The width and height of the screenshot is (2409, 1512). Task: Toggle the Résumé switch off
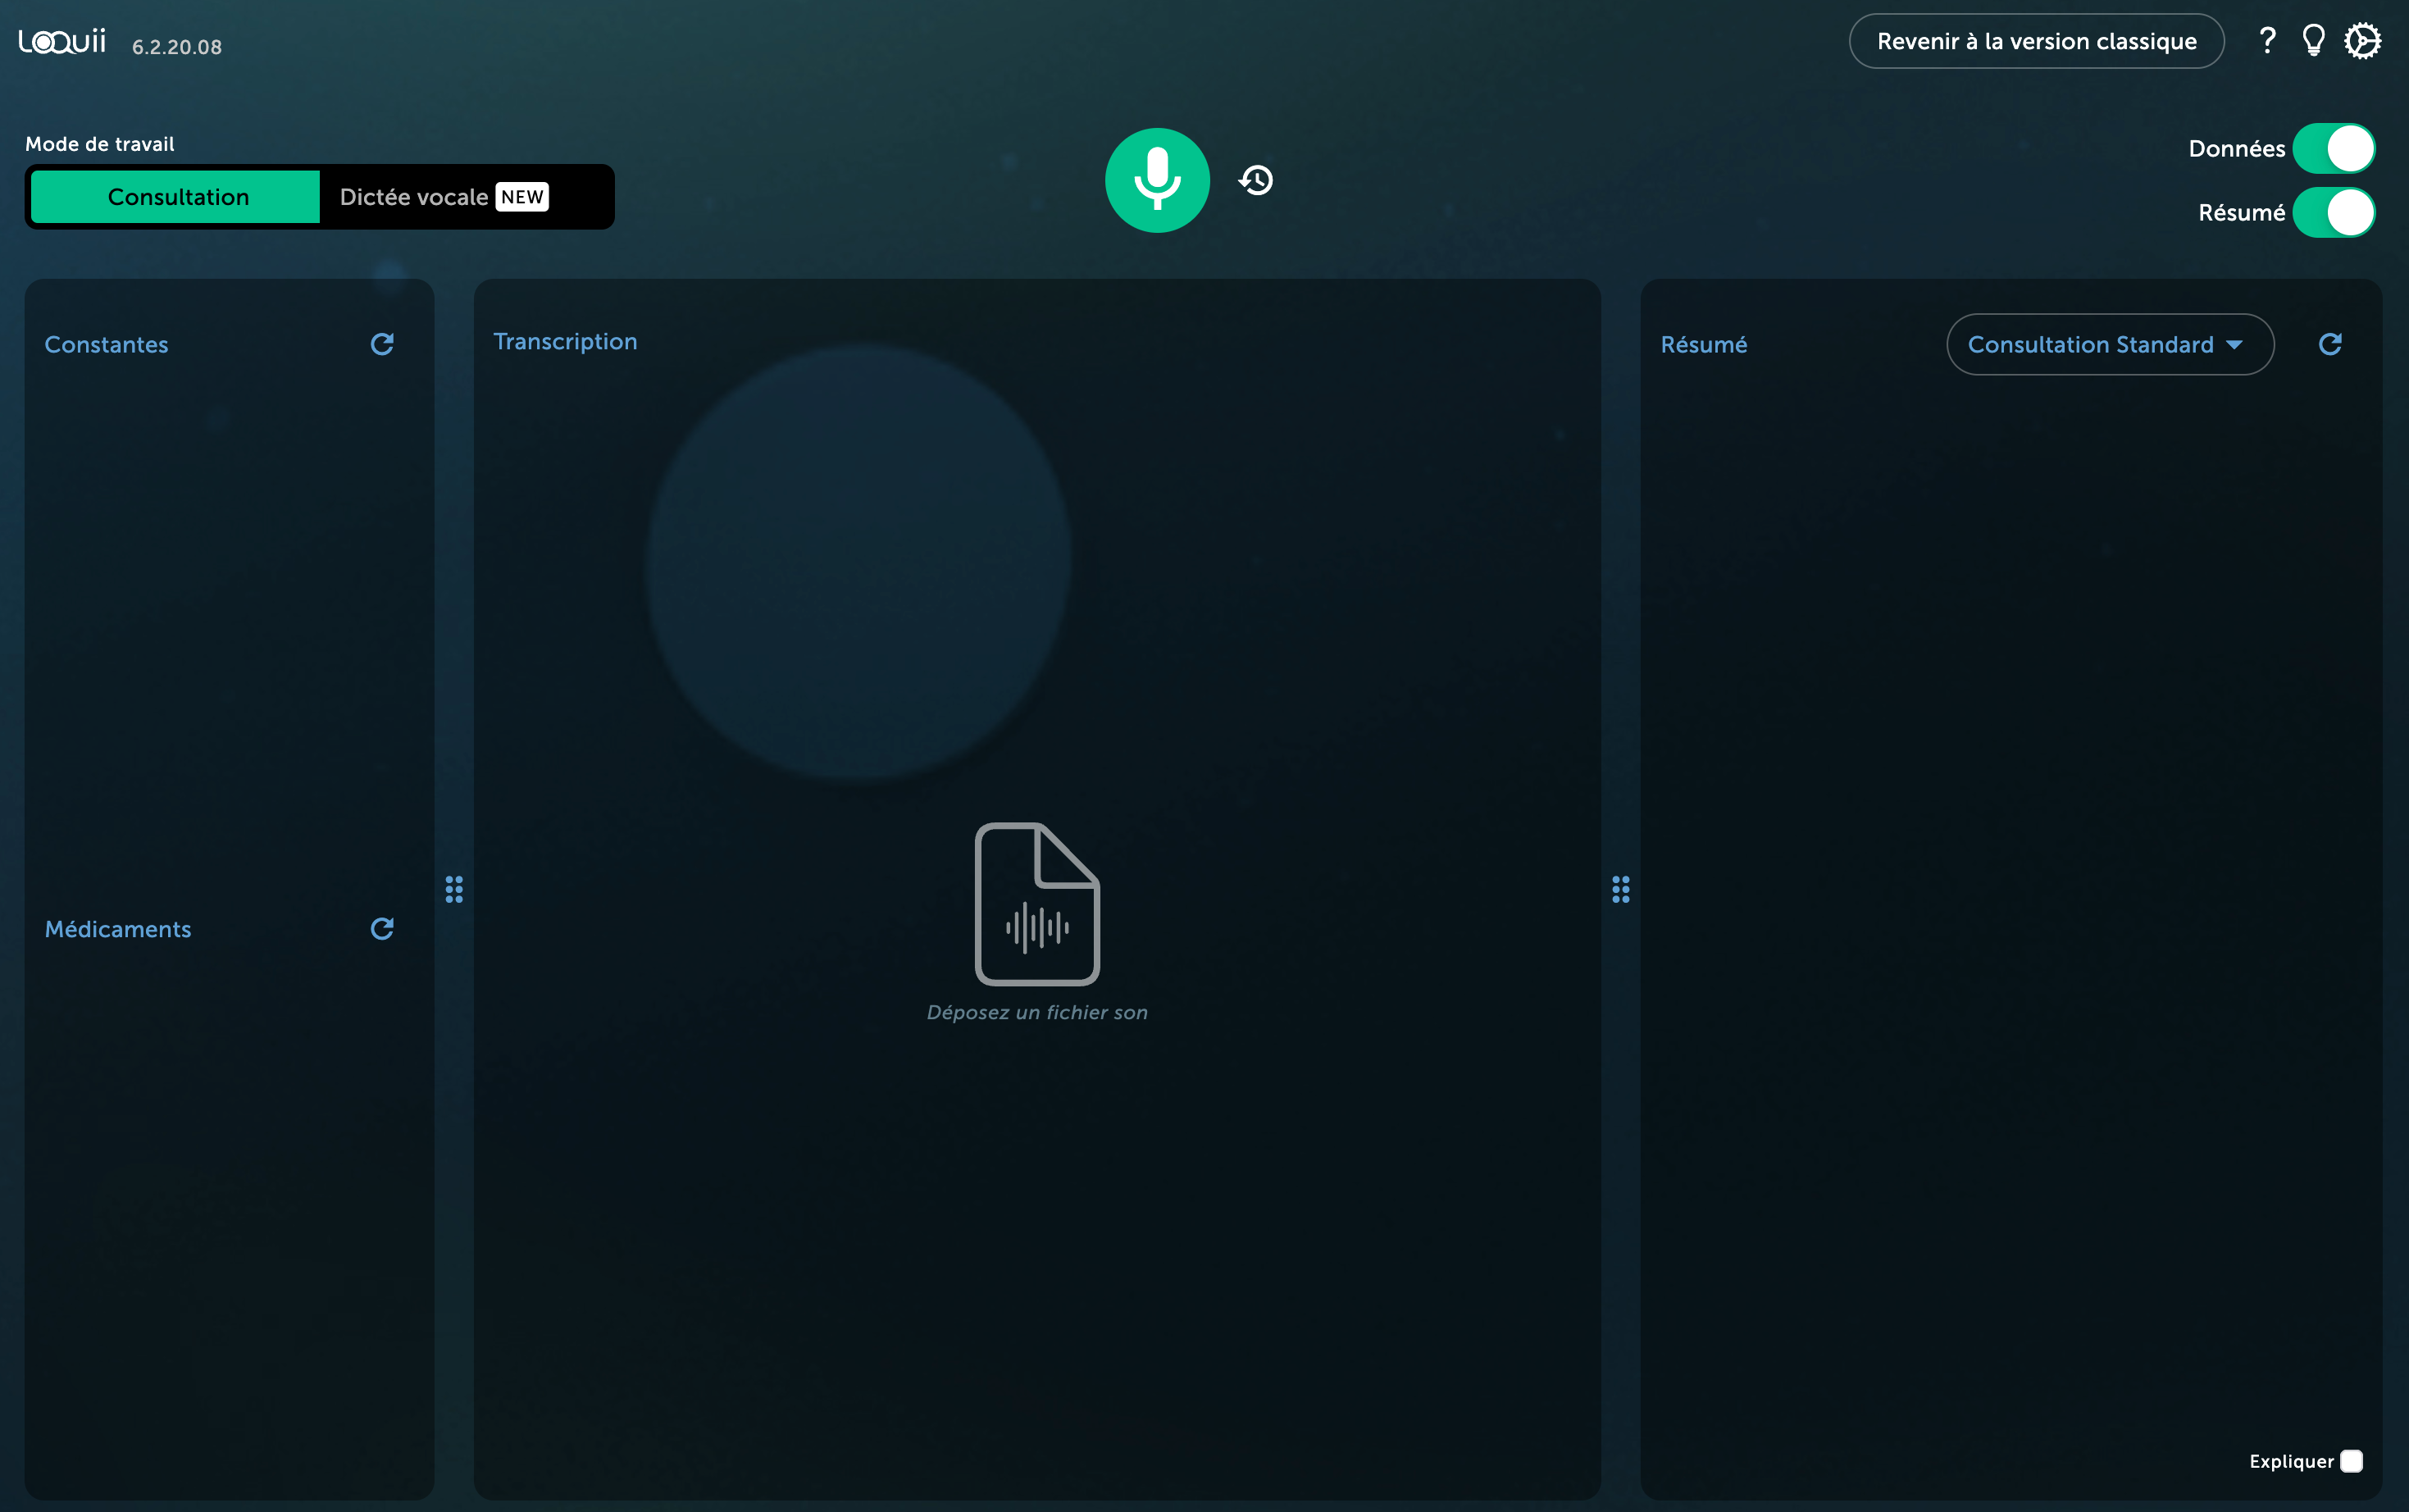tap(2333, 213)
